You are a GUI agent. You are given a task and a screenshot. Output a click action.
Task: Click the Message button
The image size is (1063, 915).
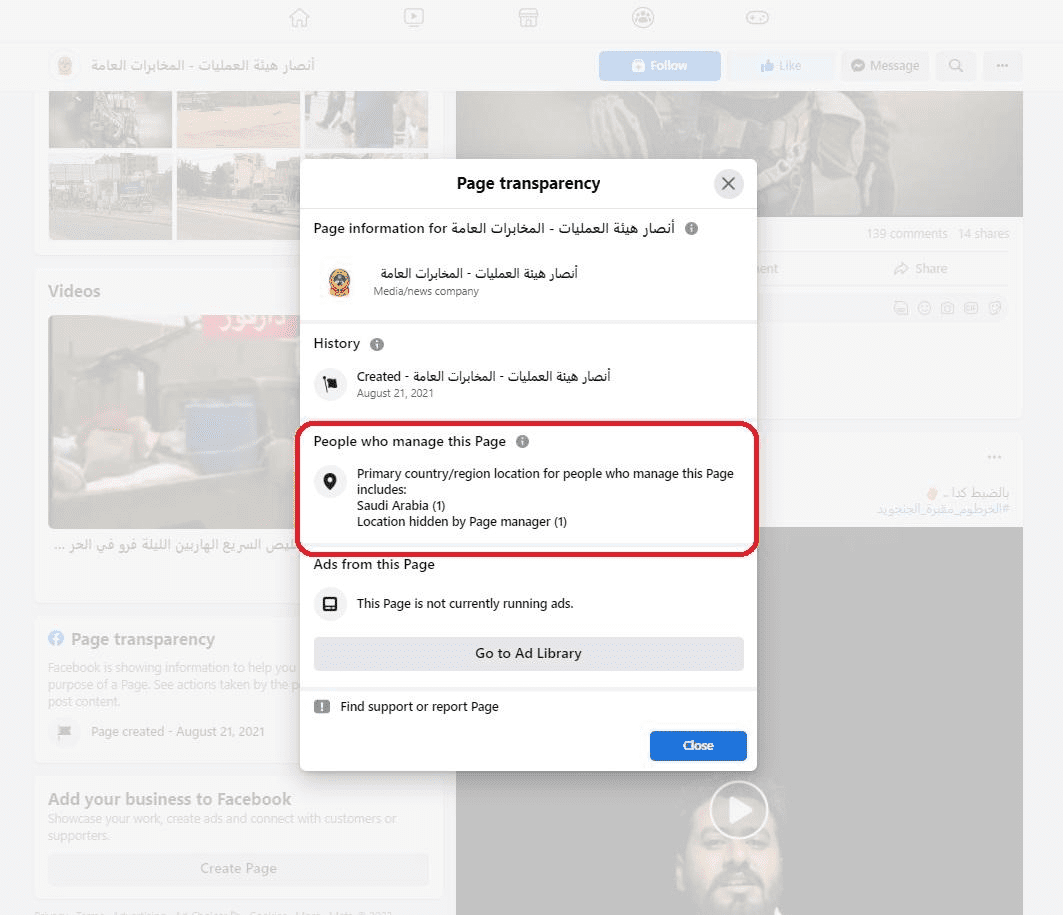885,66
